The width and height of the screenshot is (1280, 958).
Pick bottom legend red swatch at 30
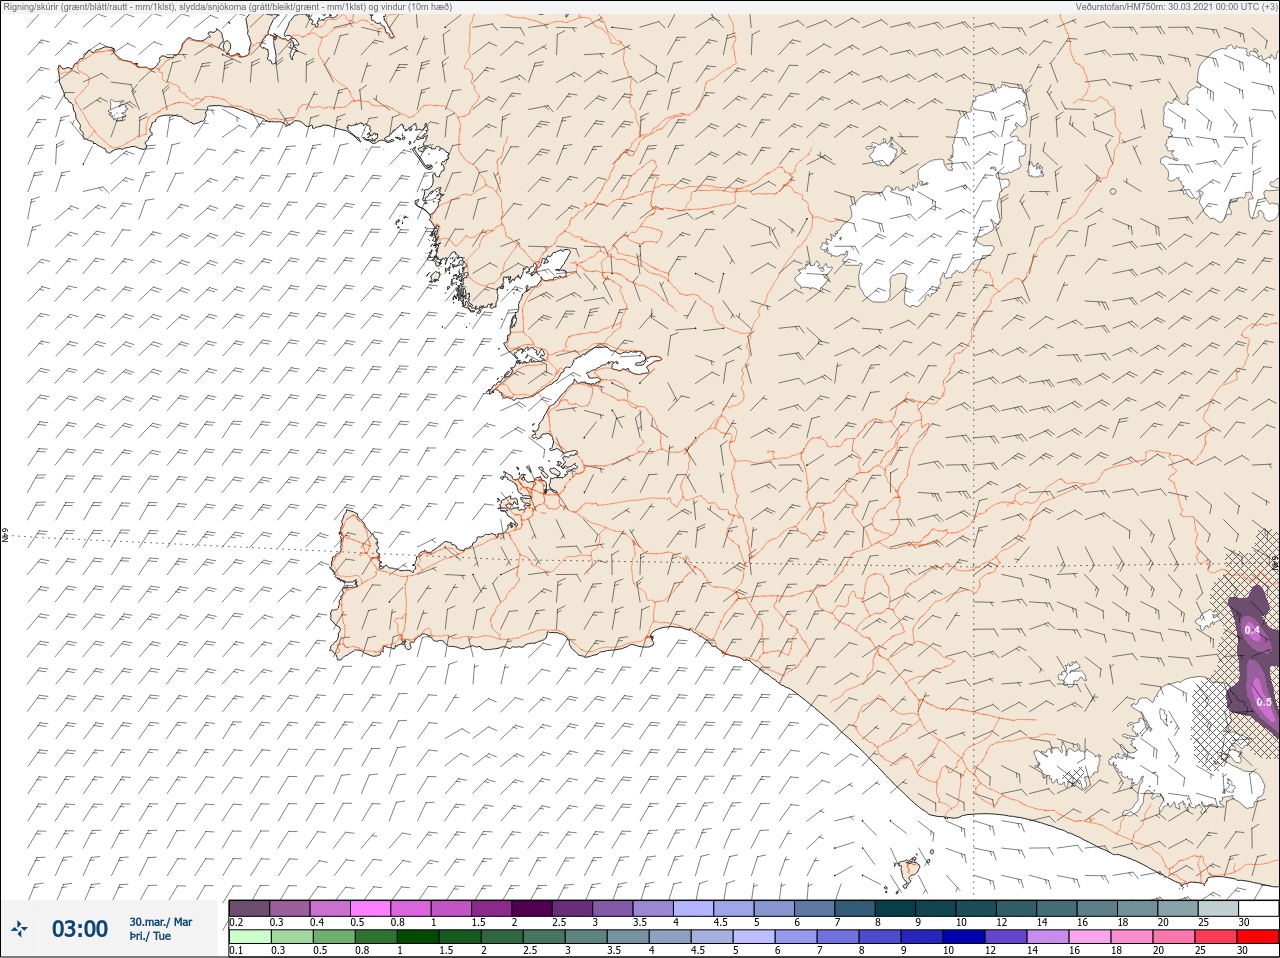pos(1259,937)
